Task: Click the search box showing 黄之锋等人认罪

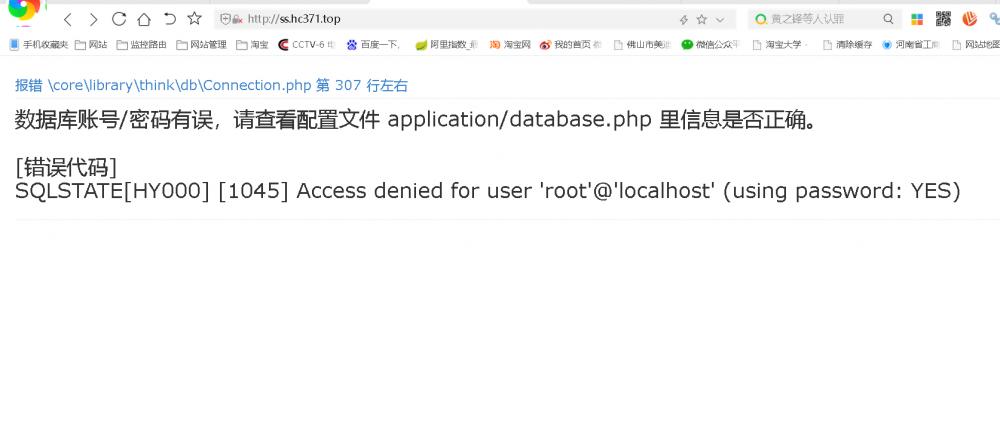Action: [825, 19]
